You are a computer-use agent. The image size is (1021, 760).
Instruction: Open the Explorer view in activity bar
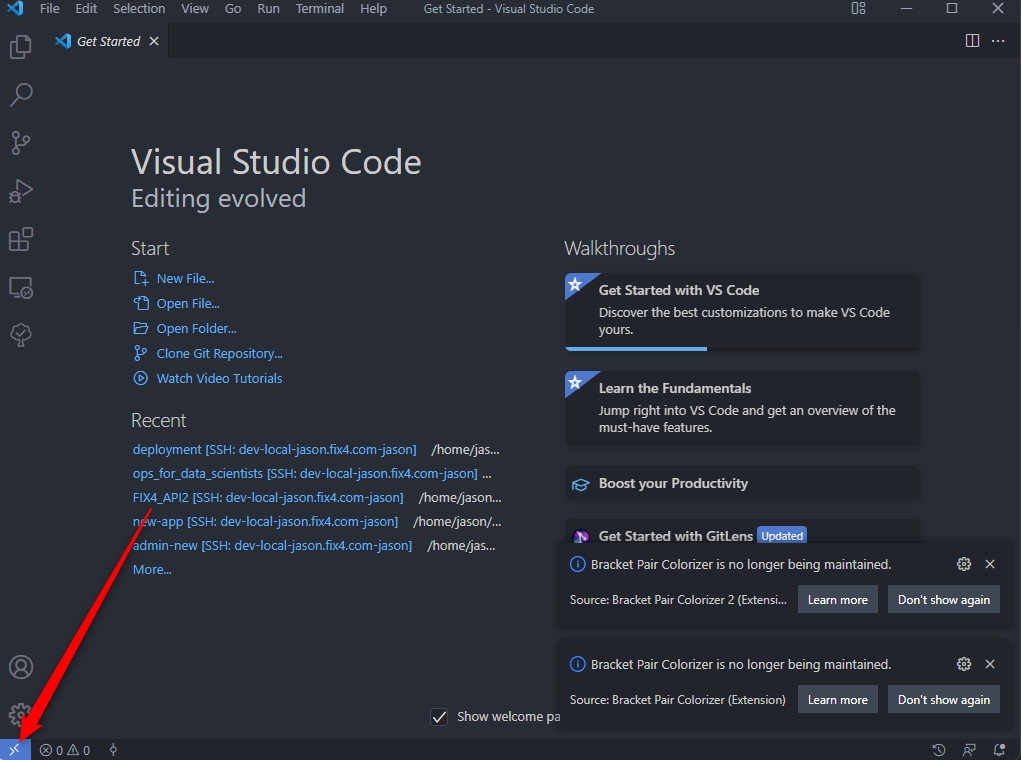tap(21, 47)
